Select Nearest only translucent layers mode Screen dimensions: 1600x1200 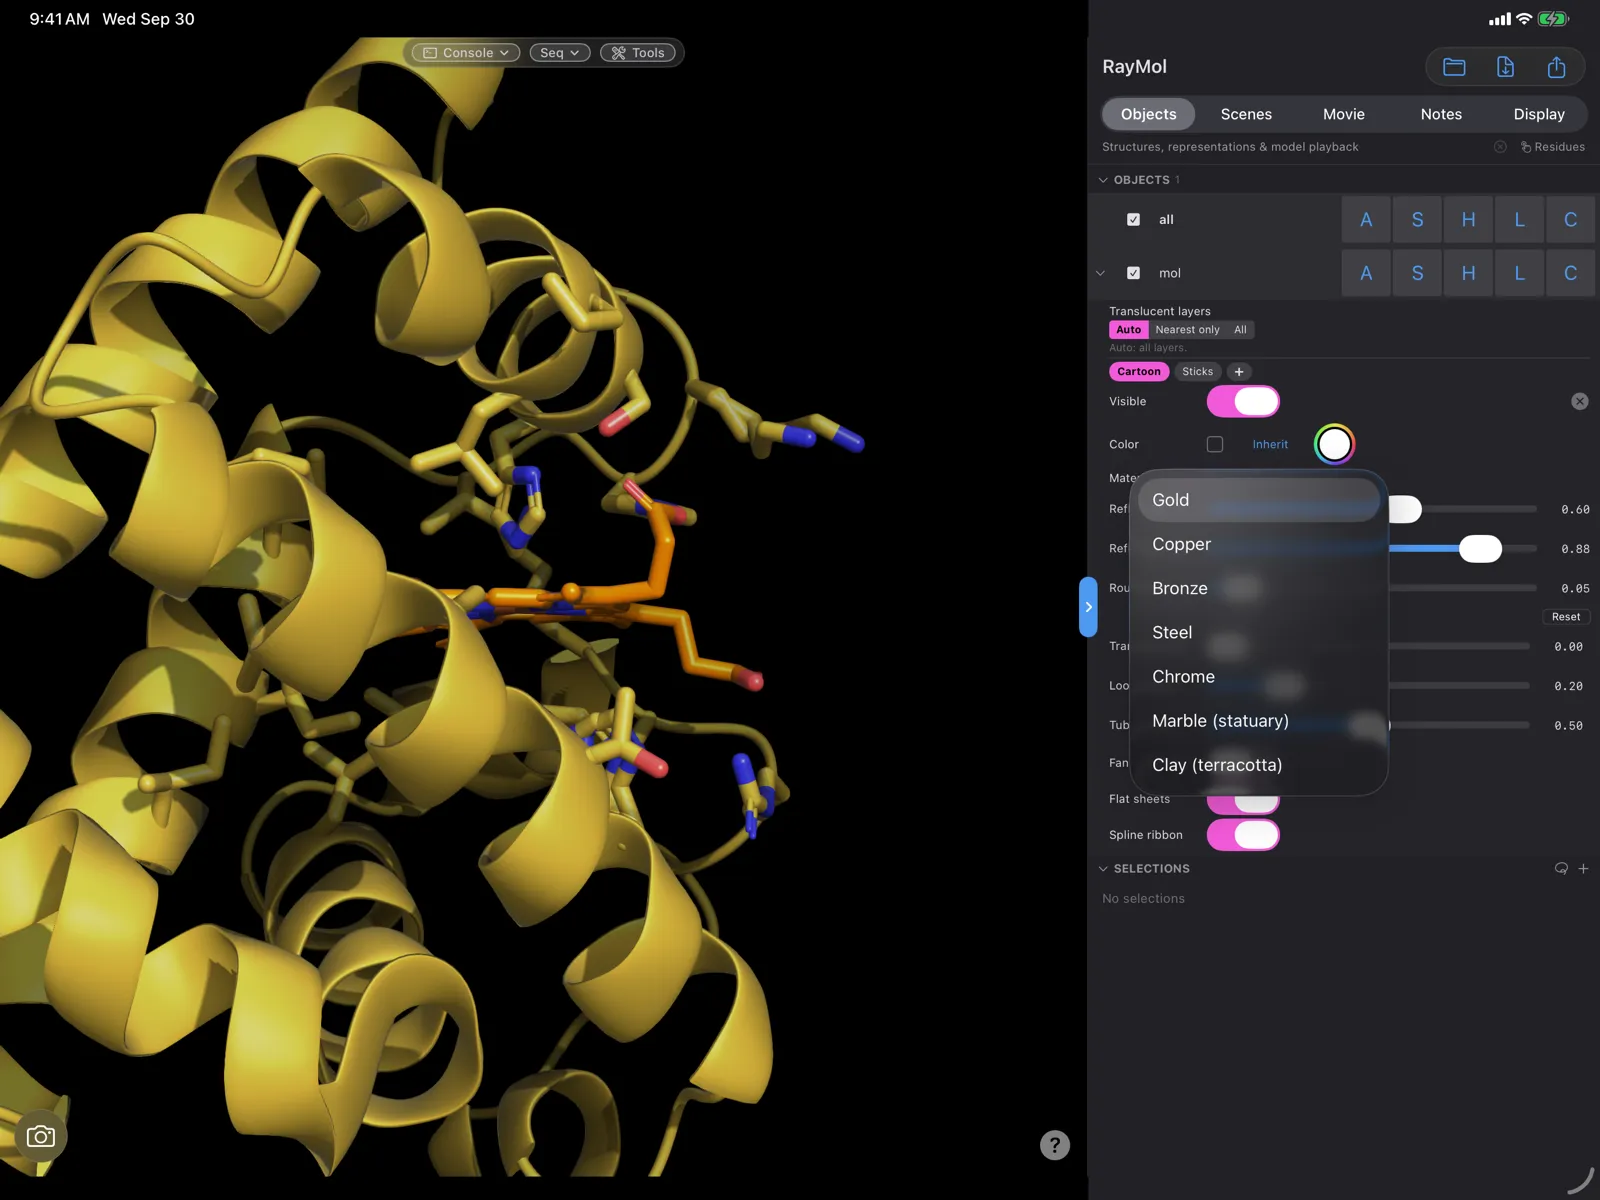(x=1187, y=330)
